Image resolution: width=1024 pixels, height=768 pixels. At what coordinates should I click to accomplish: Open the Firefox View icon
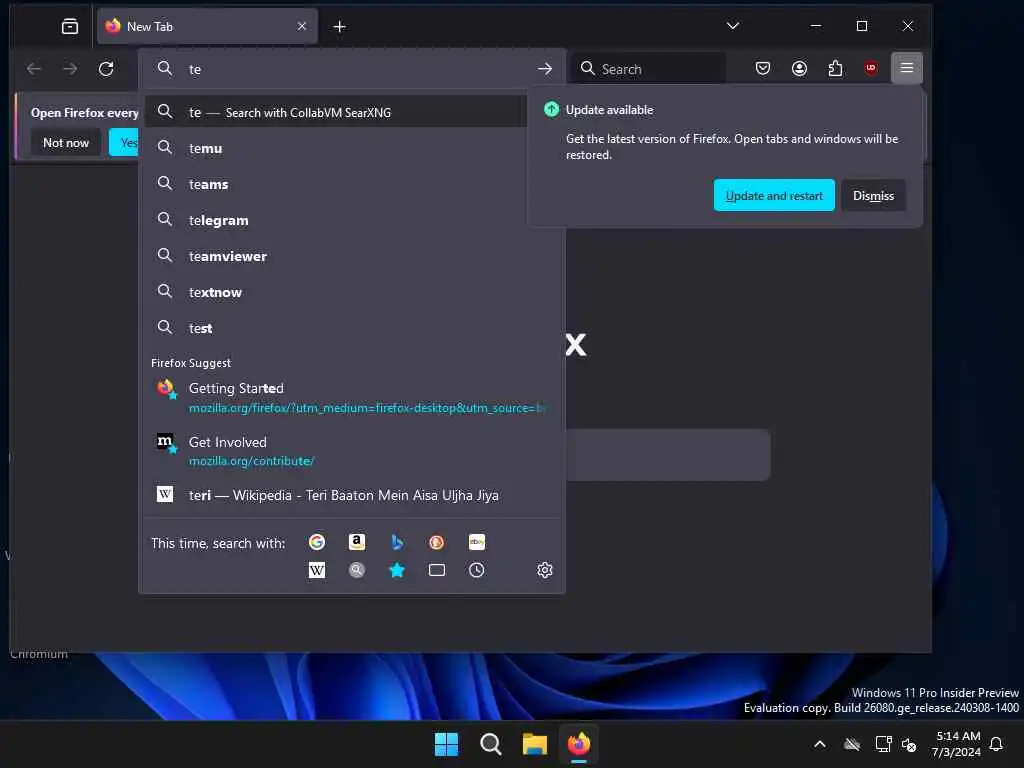click(x=69, y=26)
